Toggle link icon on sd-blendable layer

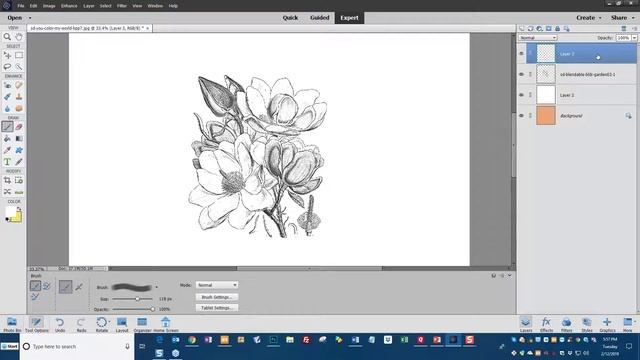530,74
